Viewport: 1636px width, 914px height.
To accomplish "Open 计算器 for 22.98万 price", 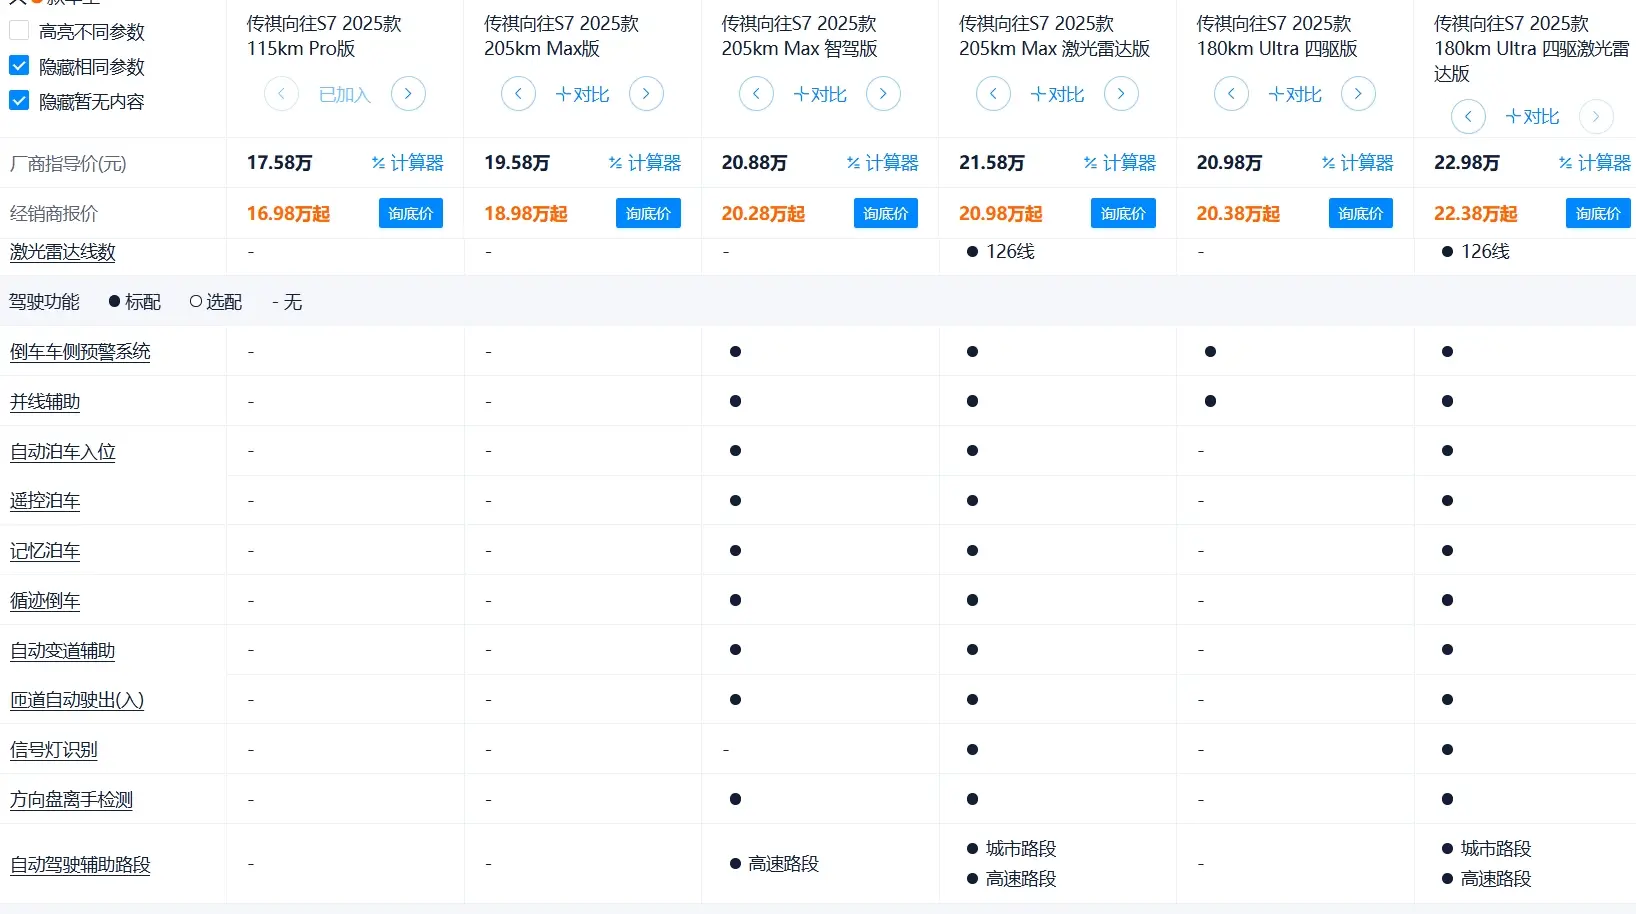I will [x=1595, y=163].
